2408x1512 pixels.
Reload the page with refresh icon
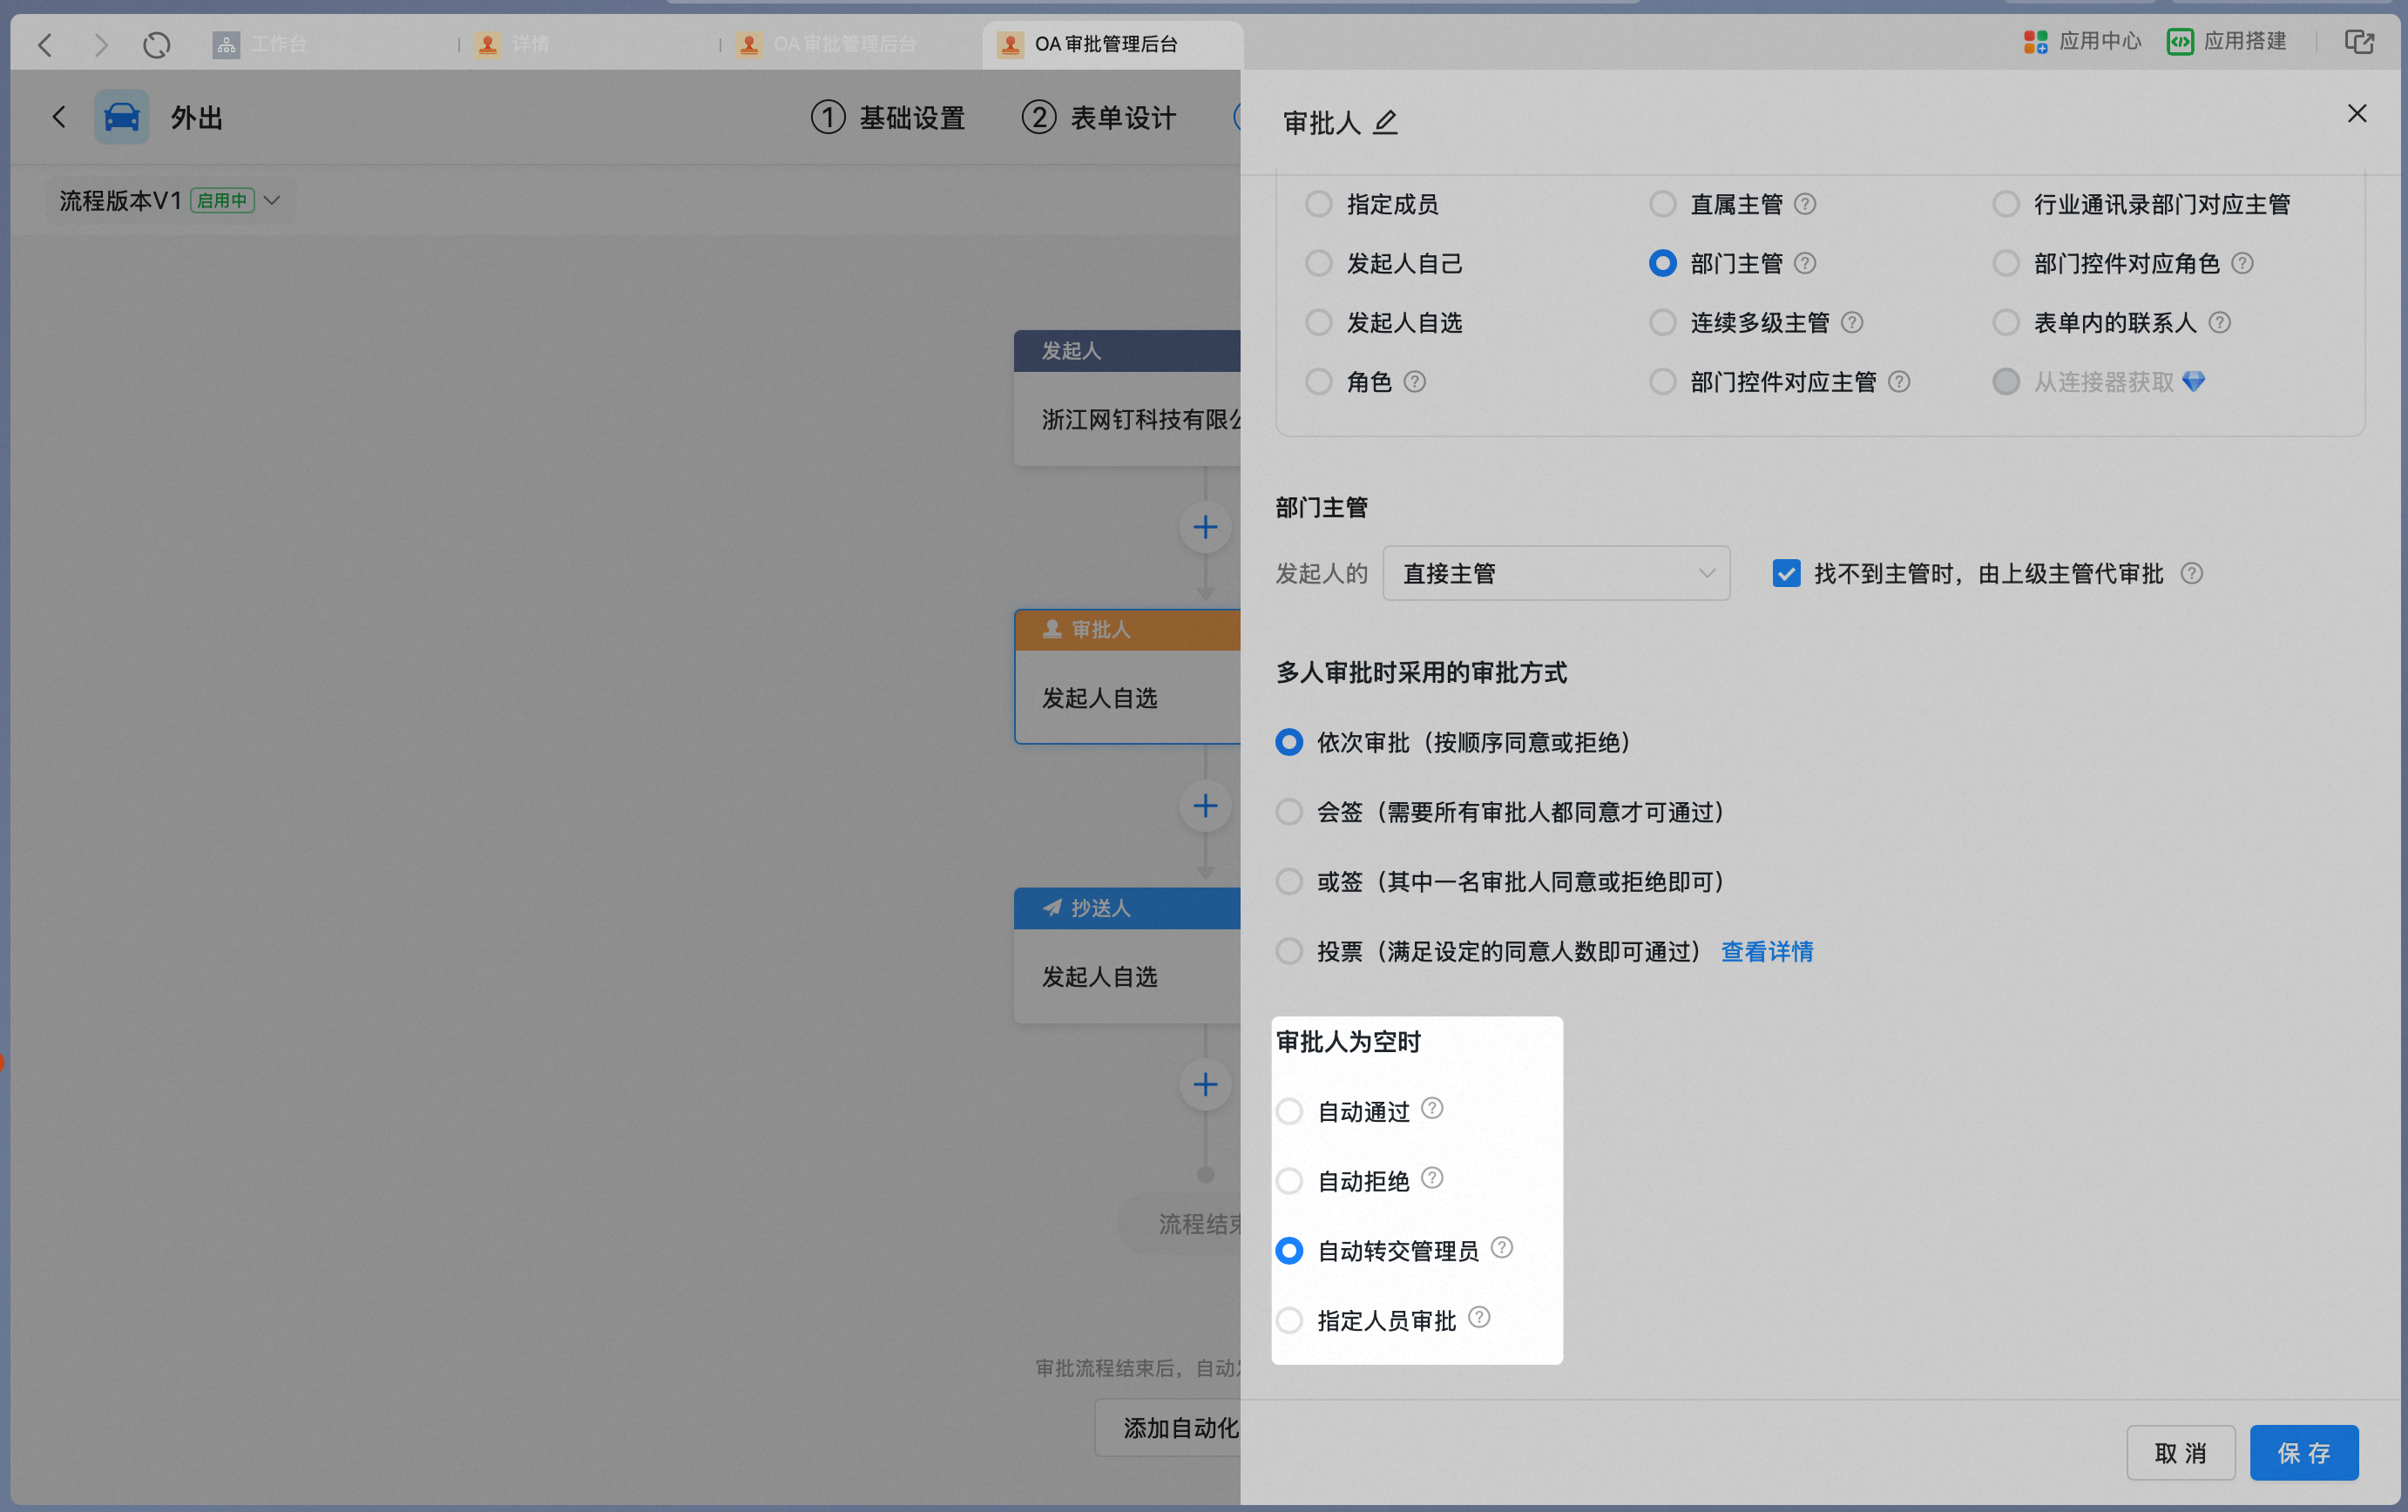coord(156,44)
